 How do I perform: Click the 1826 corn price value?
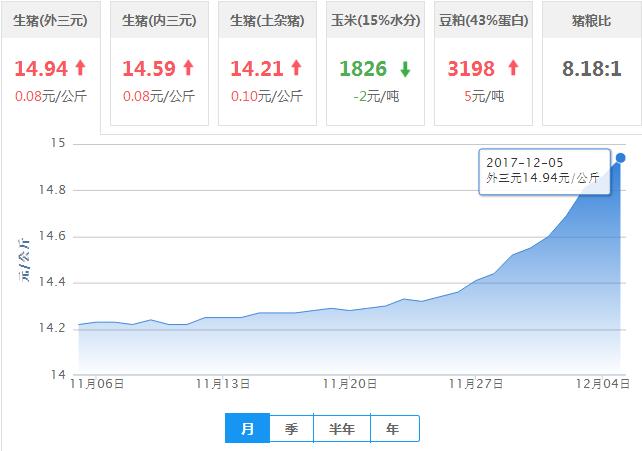click(x=363, y=68)
